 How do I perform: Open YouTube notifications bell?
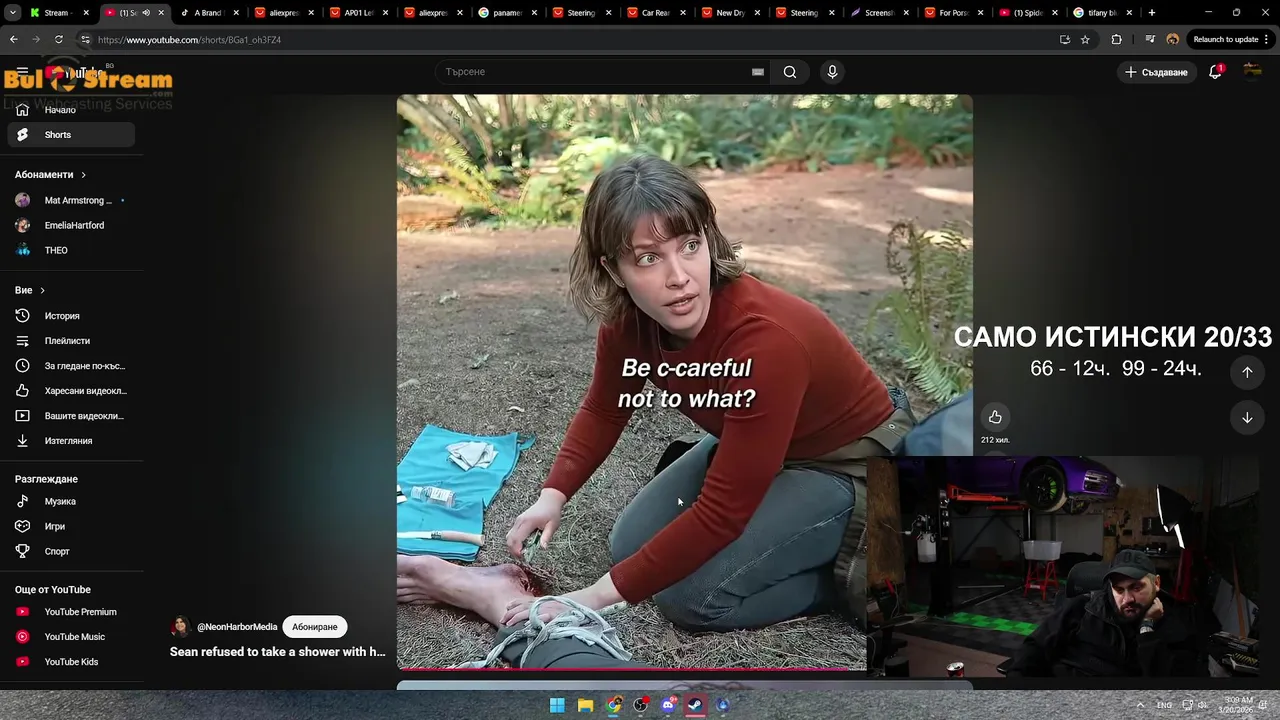click(1215, 72)
